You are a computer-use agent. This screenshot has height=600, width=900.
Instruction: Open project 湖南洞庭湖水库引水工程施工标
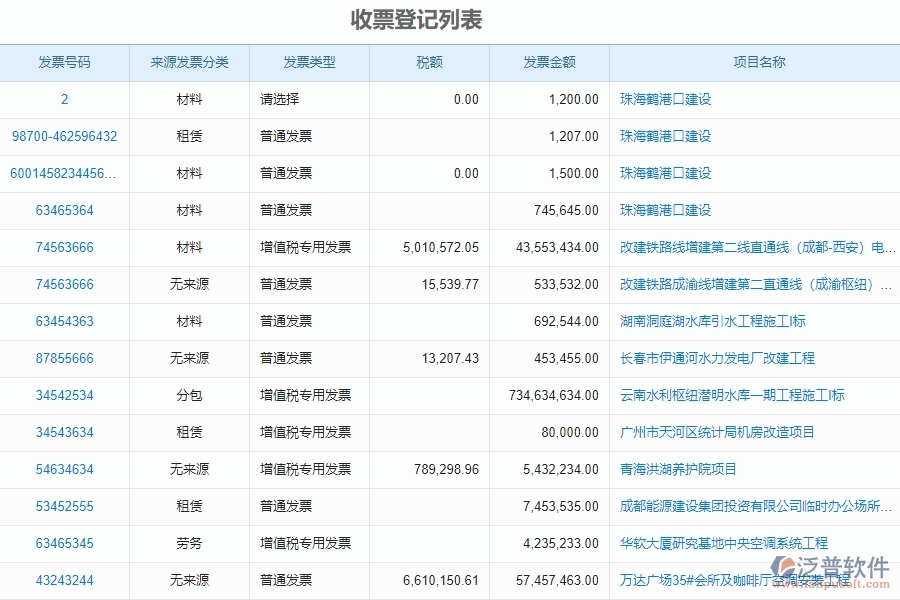[x=712, y=321]
